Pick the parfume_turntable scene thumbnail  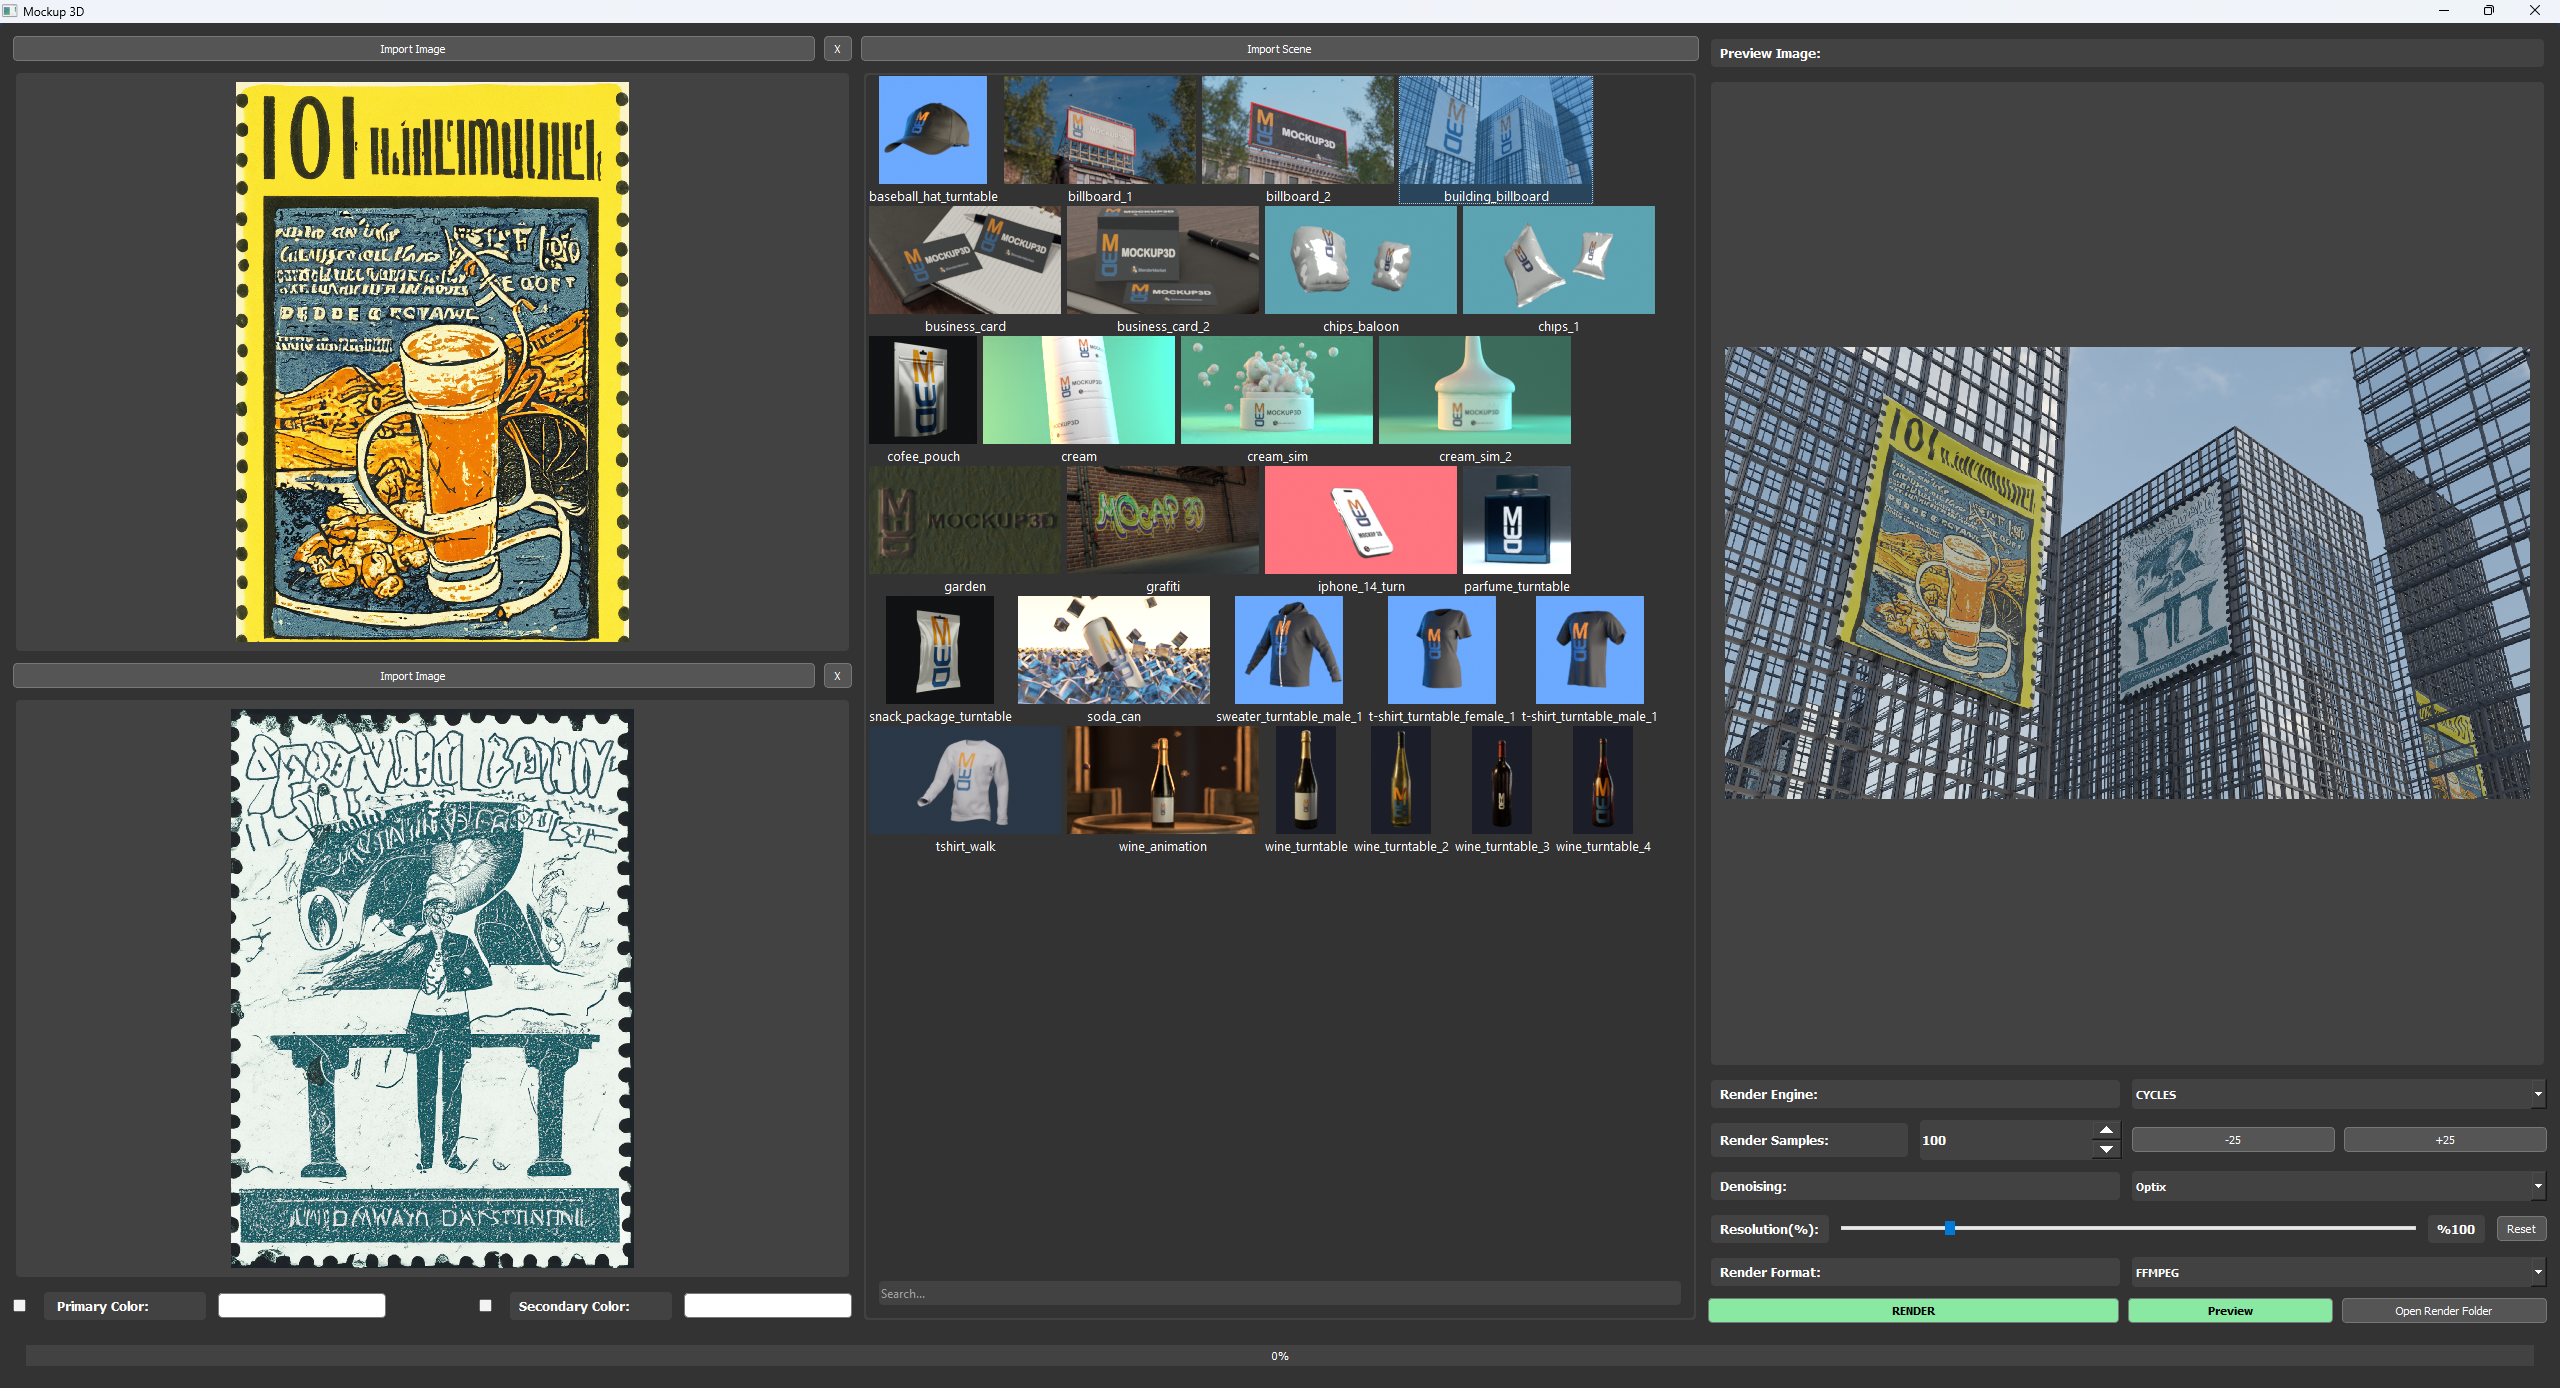point(1516,521)
